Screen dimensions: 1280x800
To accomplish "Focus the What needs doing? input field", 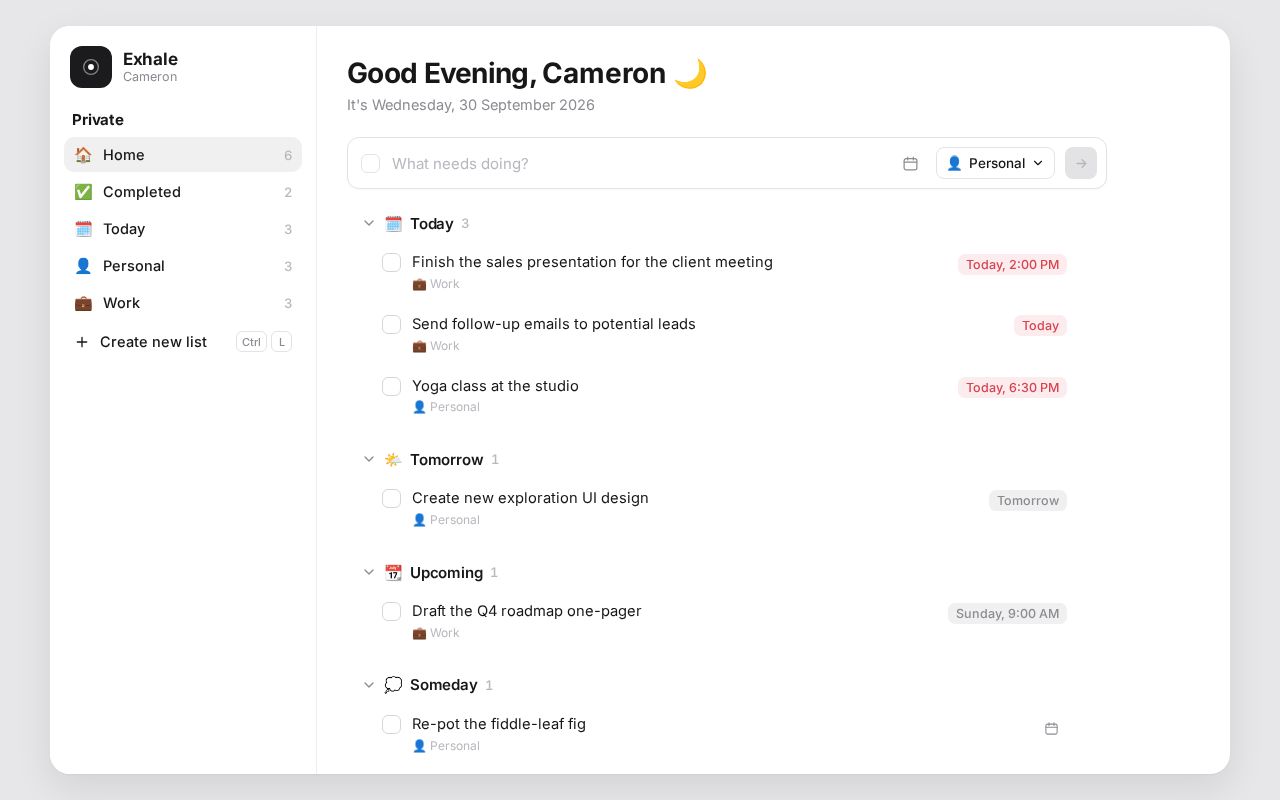I will click(640, 163).
